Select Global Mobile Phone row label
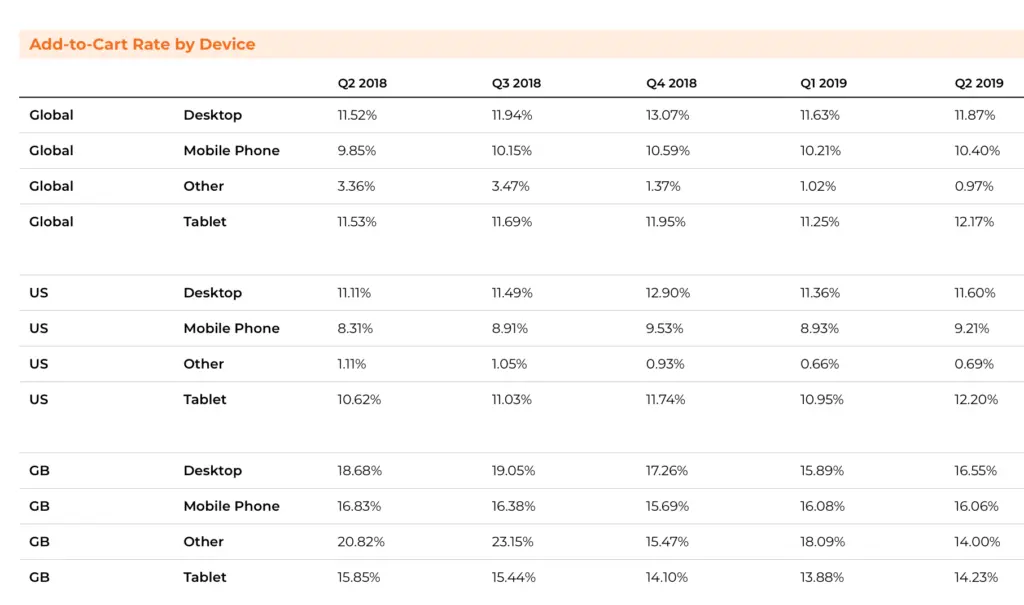The height and width of the screenshot is (605, 1024). tap(231, 150)
